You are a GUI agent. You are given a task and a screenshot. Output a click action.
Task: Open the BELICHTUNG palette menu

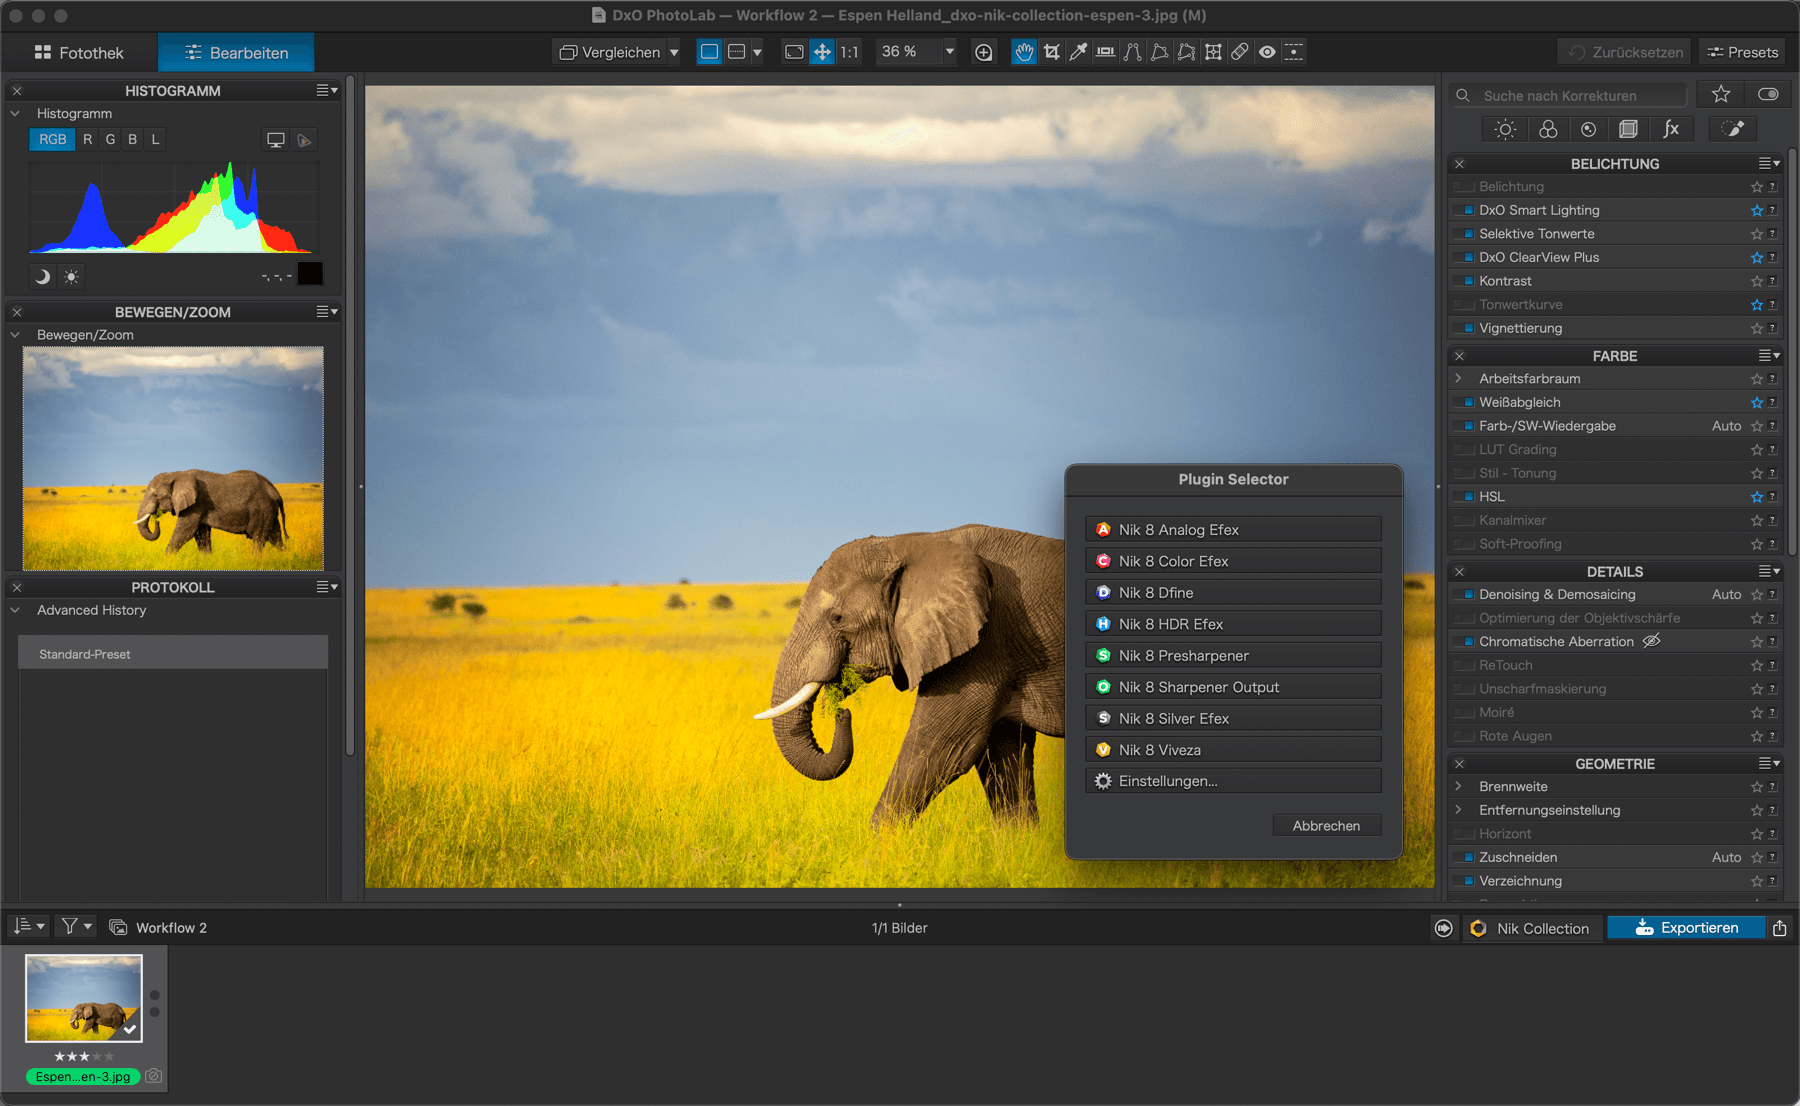(x=1769, y=163)
